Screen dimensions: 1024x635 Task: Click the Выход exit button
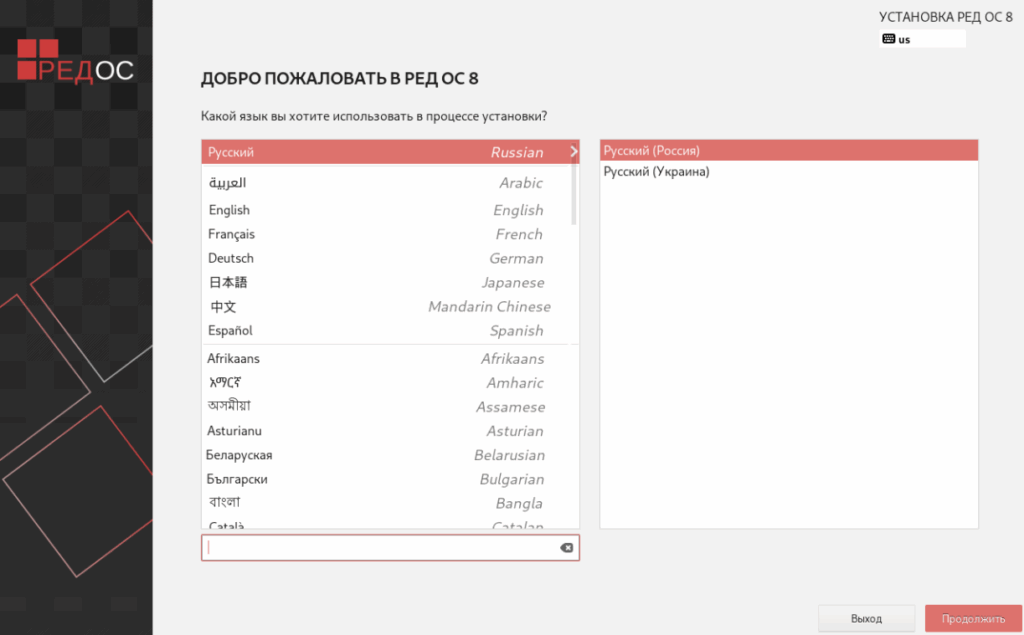click(866, 618)
